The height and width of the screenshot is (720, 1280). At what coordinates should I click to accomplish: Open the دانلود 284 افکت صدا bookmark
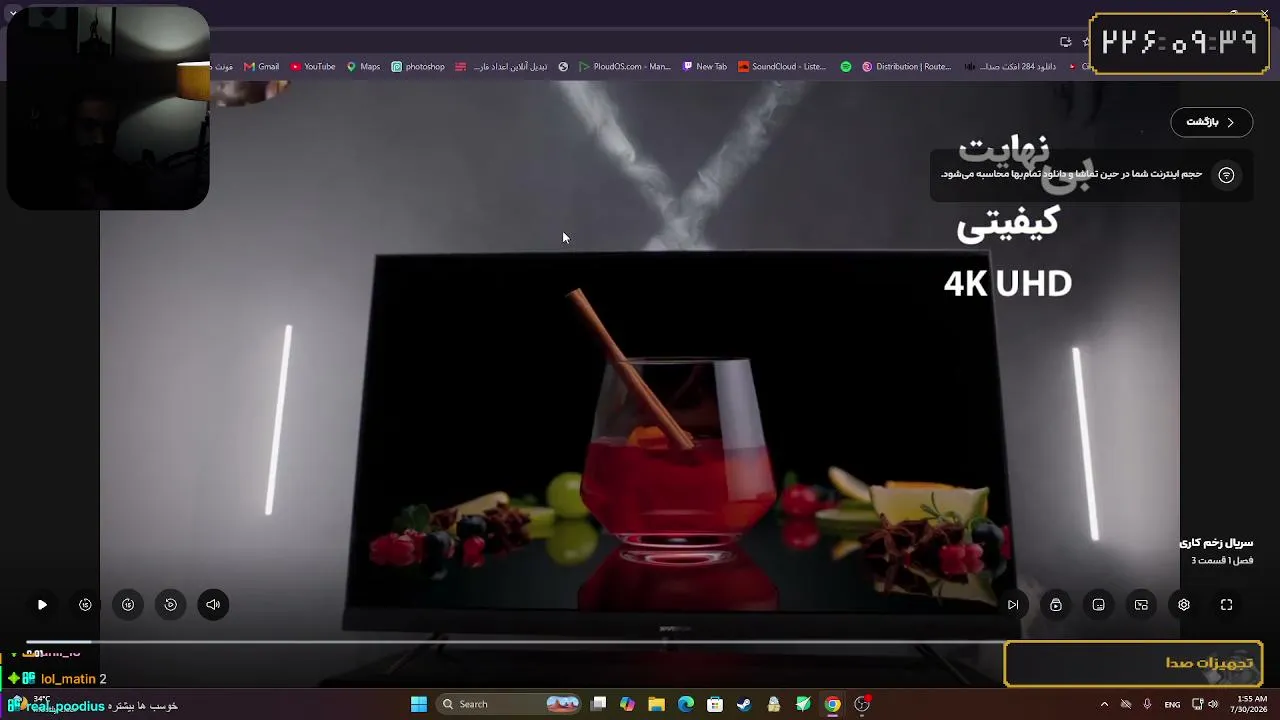click(1010, 67)
